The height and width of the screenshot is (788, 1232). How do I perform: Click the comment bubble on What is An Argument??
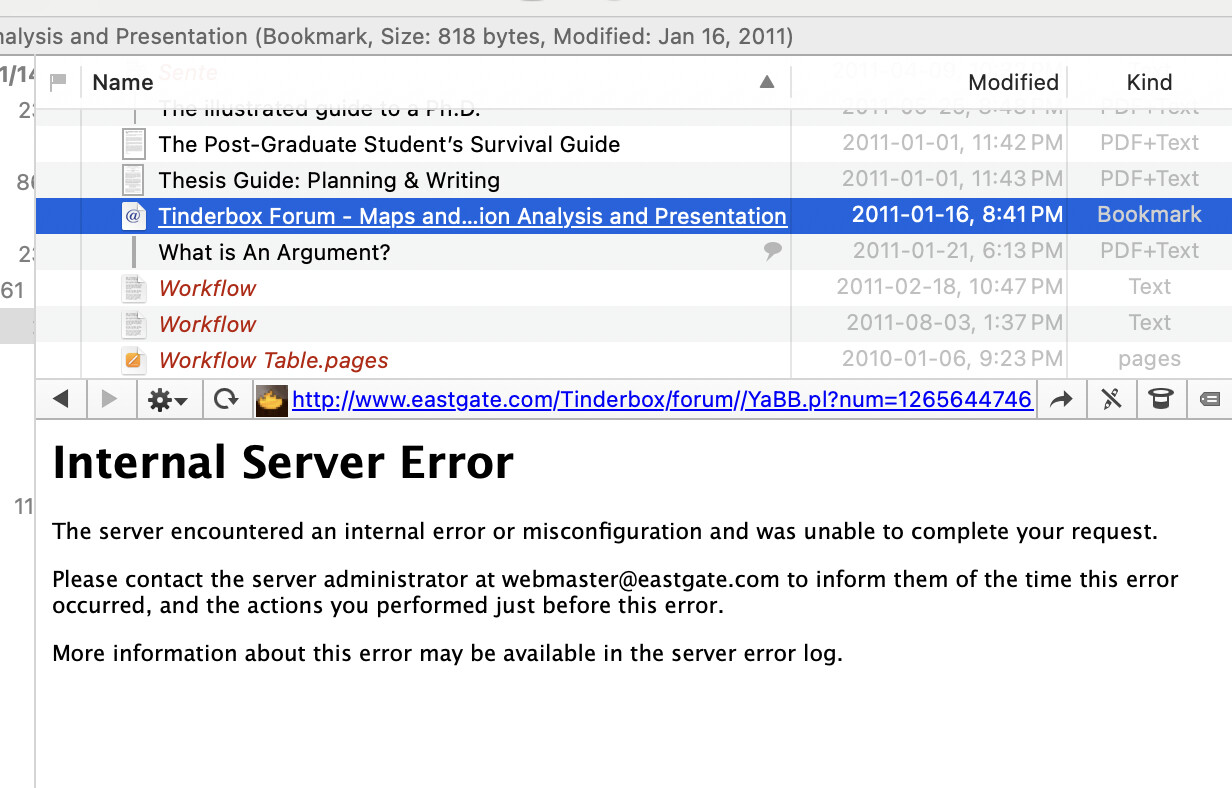tap(772, 252)
